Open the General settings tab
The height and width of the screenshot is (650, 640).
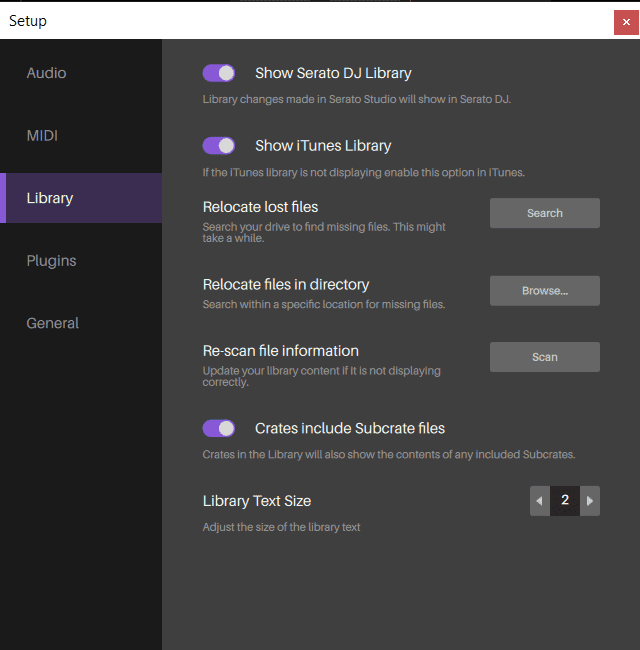81,323
